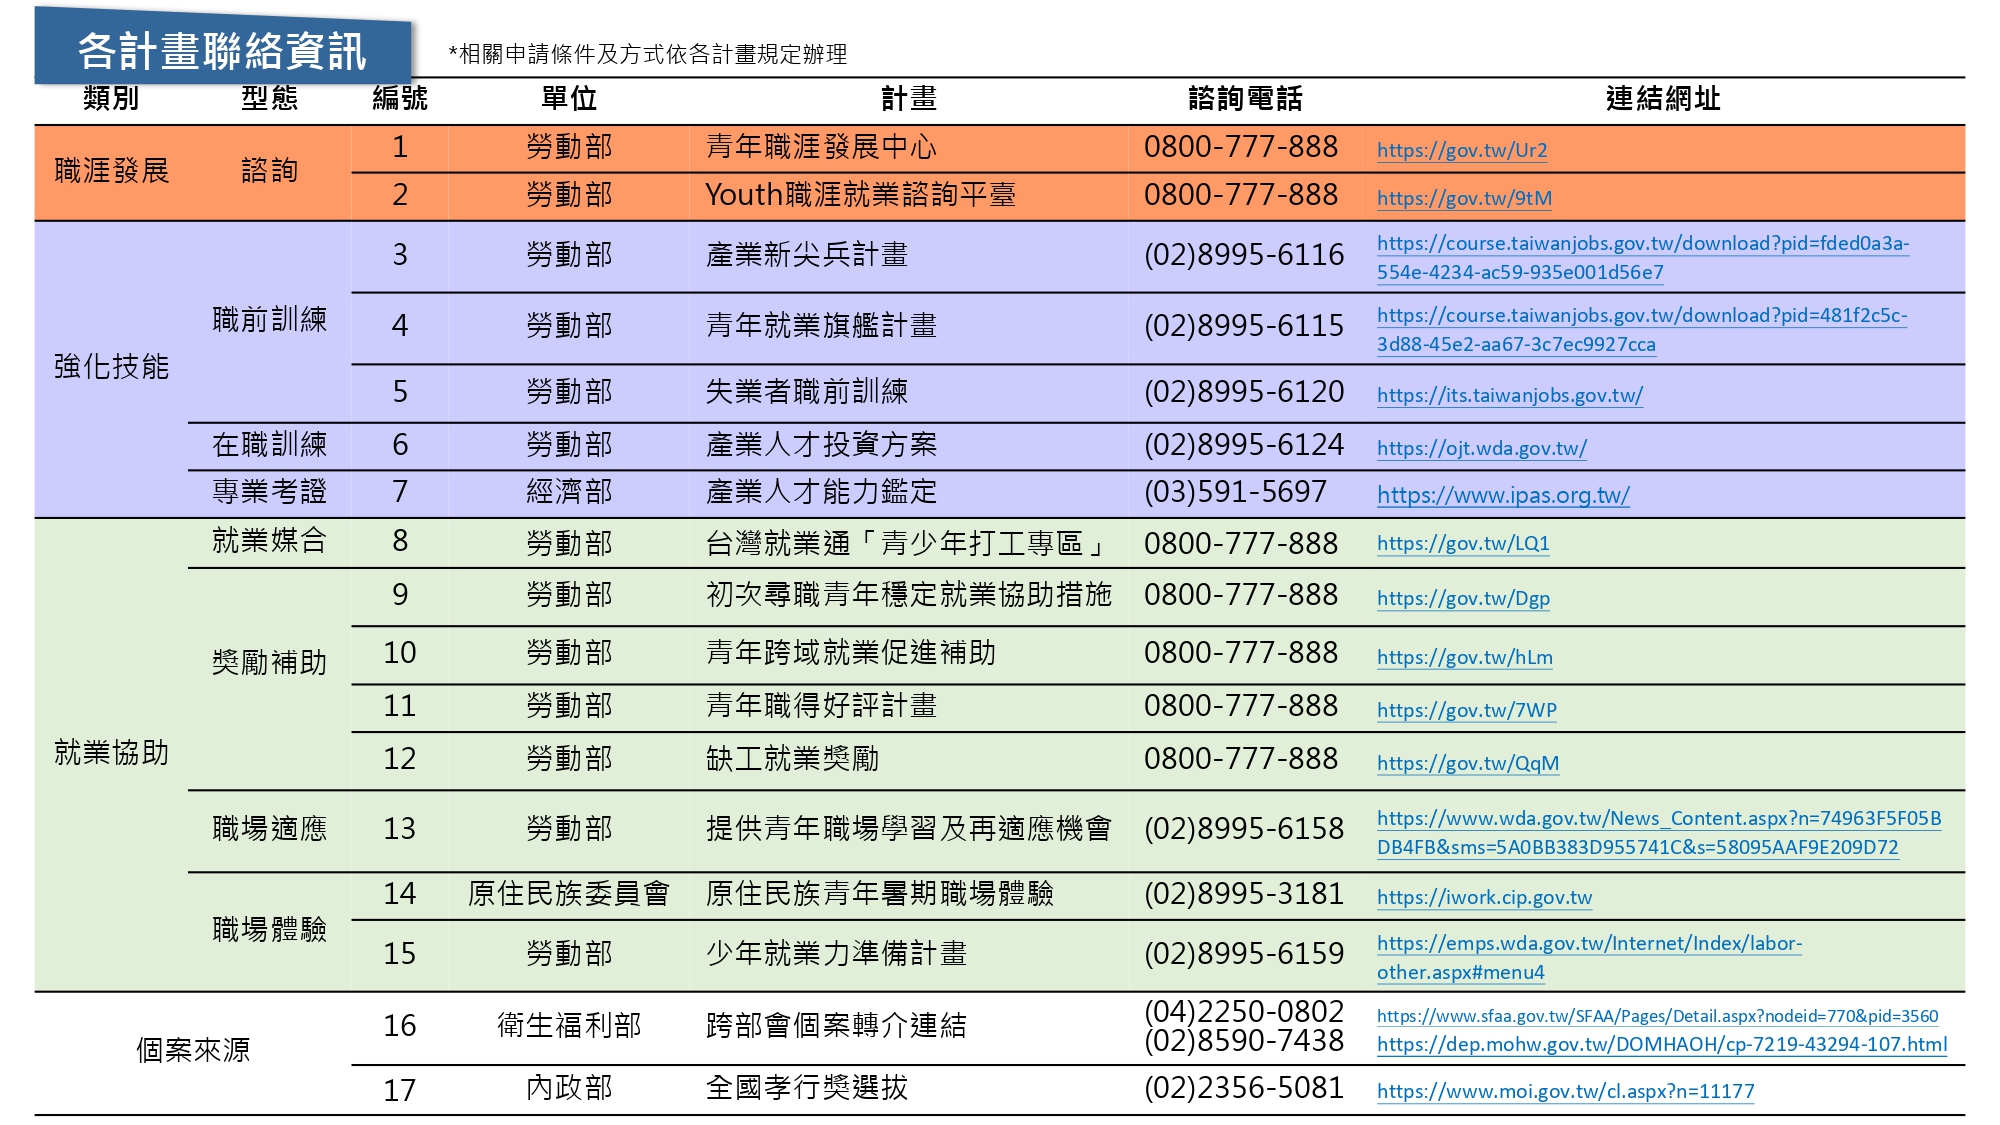Open the https://gov.tw/QqM link
Viewport: 2000px width, 1125px height.
point(1467,763)
